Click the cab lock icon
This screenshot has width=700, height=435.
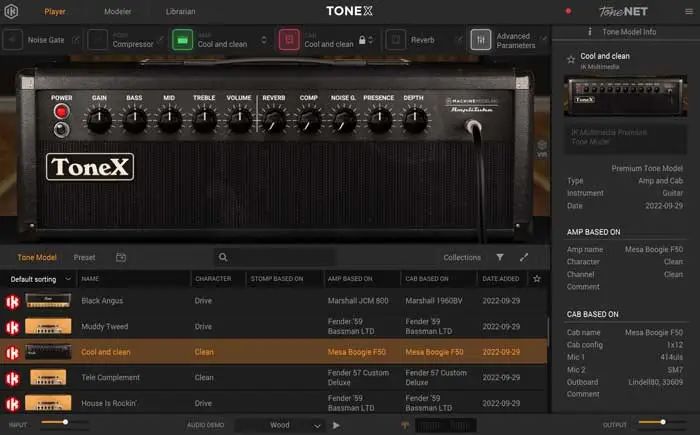[x=362, y=40]
